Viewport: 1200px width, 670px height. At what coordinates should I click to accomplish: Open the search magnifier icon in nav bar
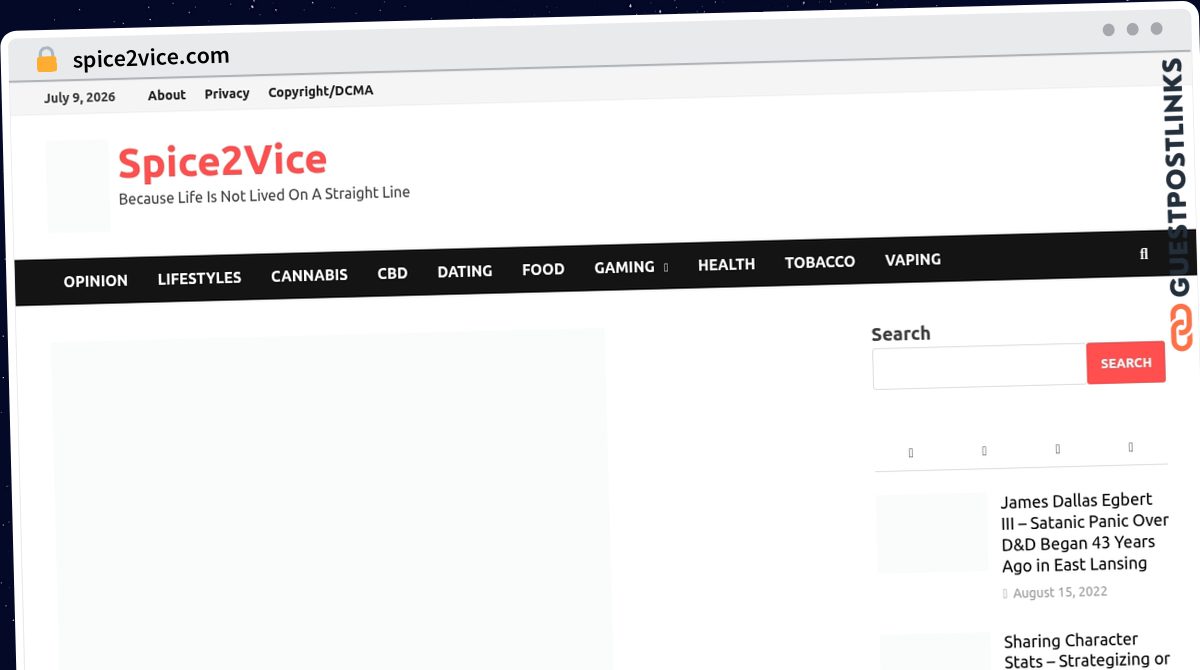pyautogui.click(x=1144, y=254)
